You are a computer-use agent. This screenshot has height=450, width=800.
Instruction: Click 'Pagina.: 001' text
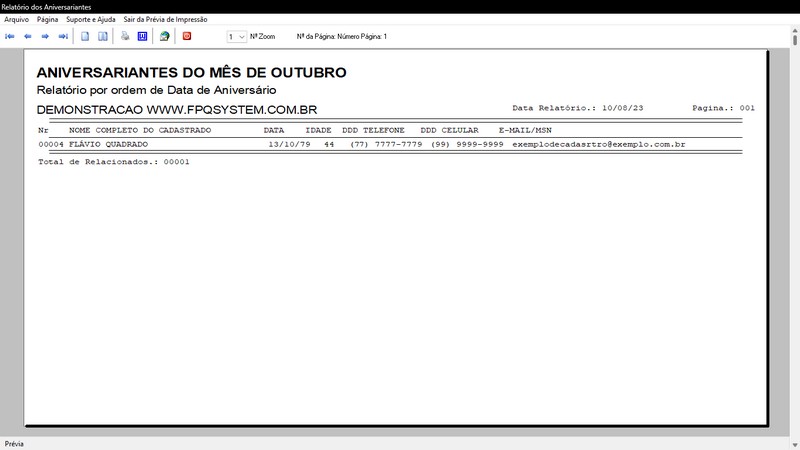pos(723,108)
